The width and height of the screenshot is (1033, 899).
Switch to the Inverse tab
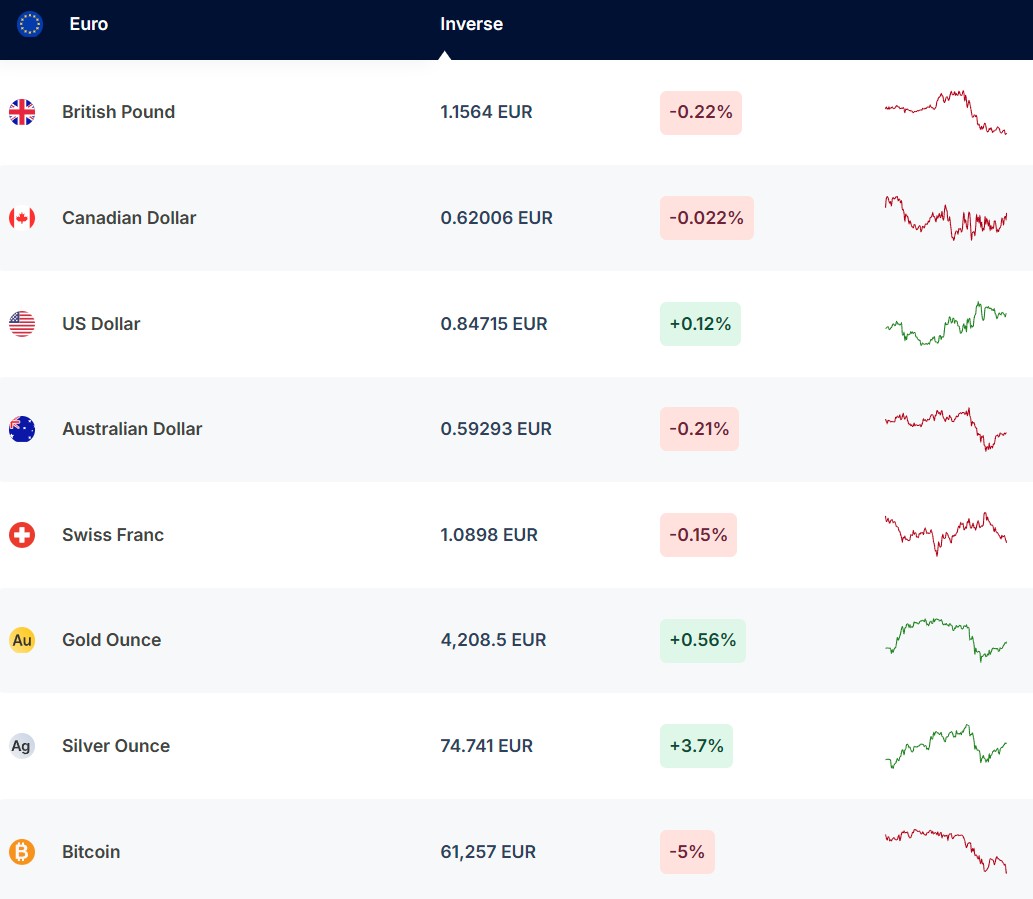pos(471,24)
